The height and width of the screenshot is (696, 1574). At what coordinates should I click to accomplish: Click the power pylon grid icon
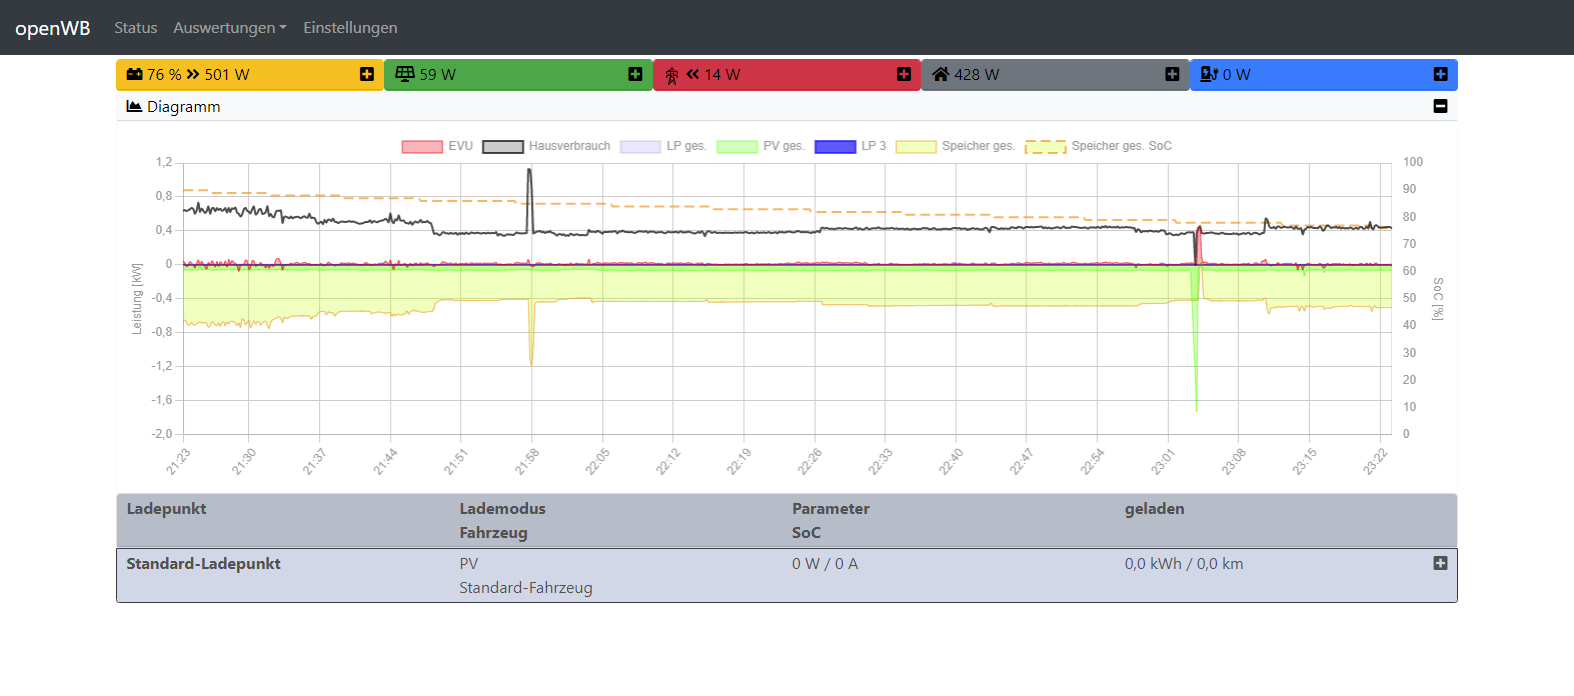click(x=672, y=75)
